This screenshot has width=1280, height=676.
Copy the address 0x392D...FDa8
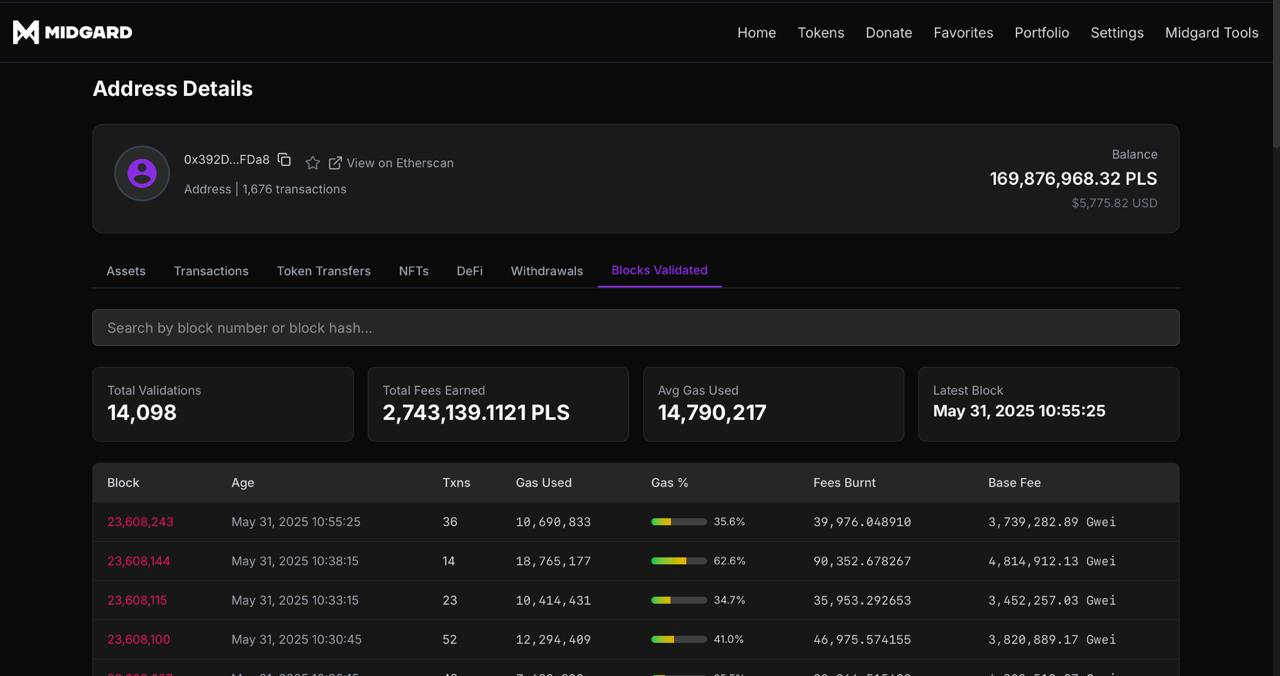click(x=284, y=160)
